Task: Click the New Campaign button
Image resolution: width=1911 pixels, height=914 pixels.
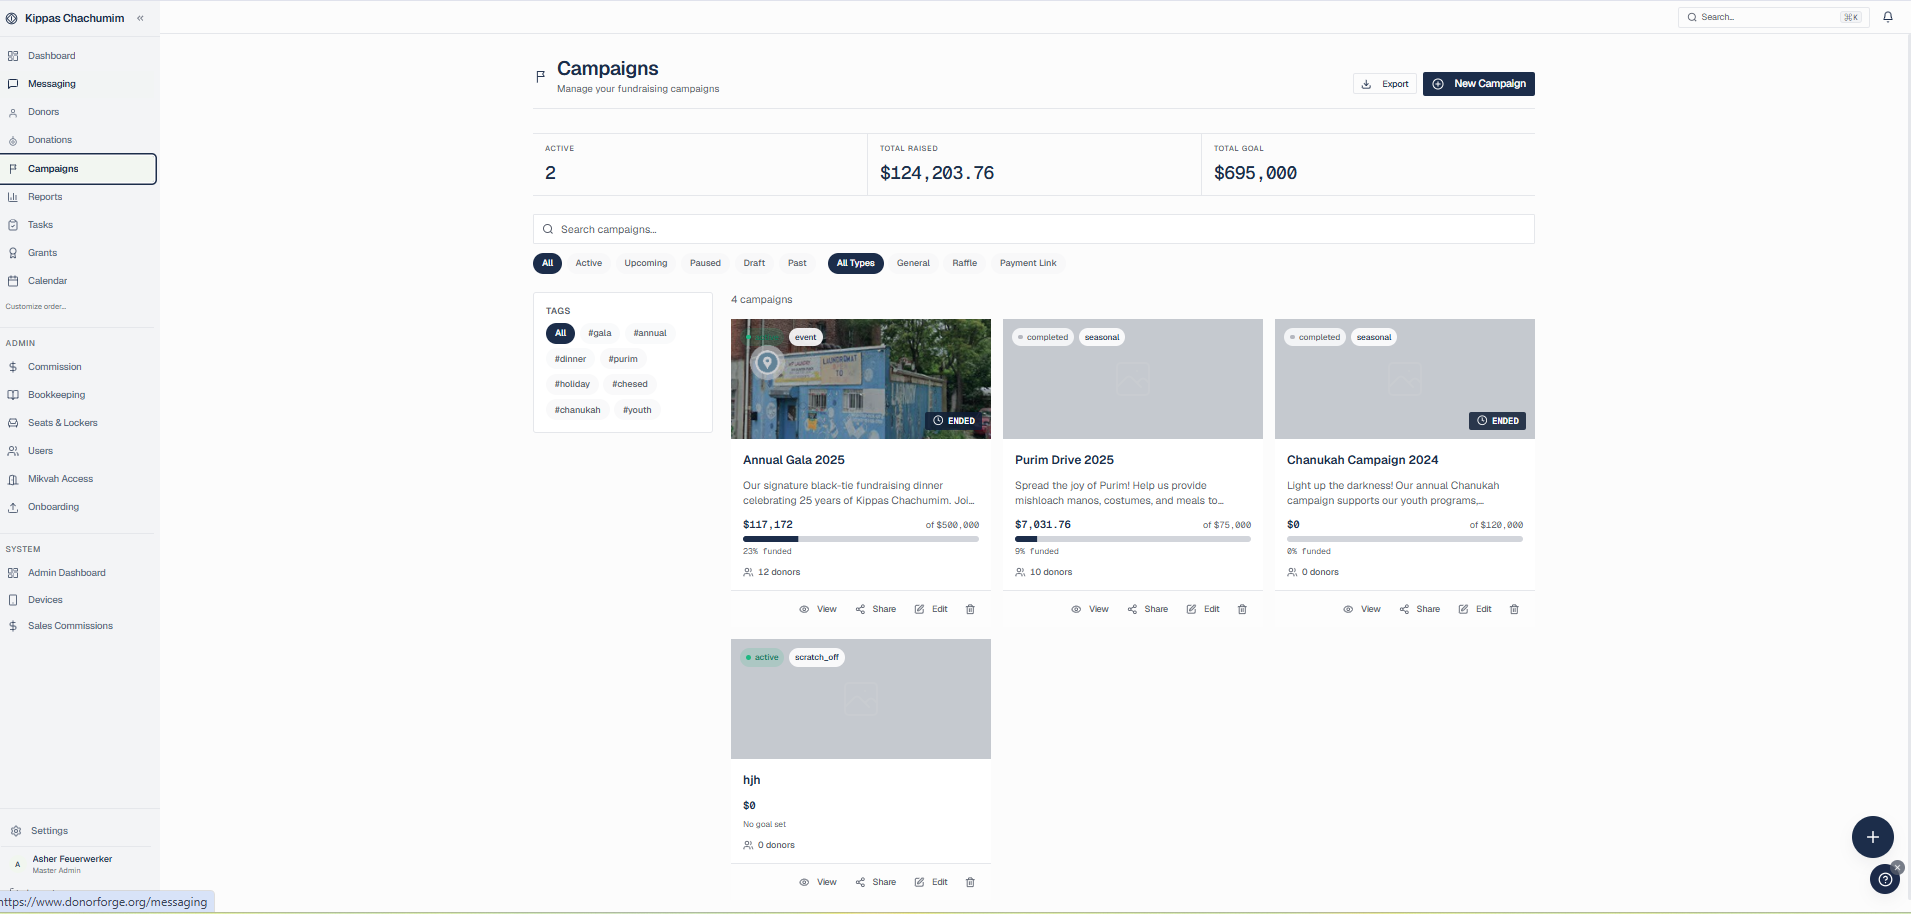Action: 1478,84
